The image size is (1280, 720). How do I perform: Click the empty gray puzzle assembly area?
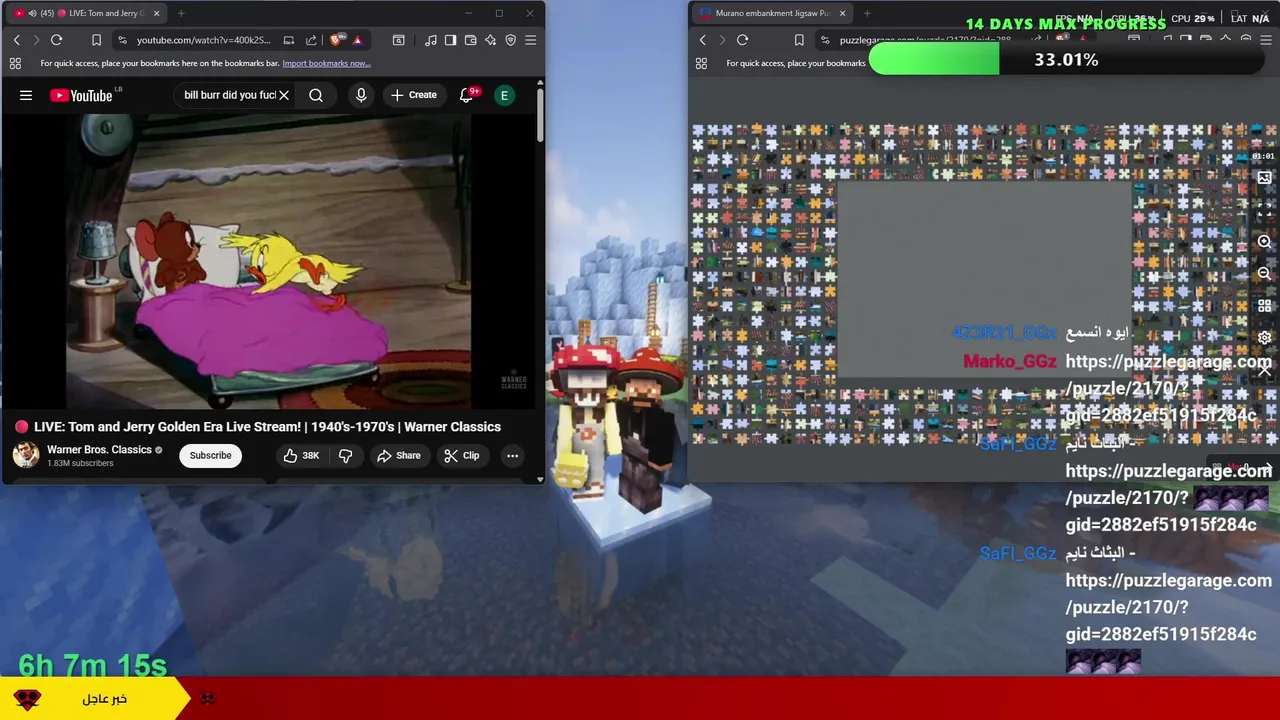pos(984,280)
